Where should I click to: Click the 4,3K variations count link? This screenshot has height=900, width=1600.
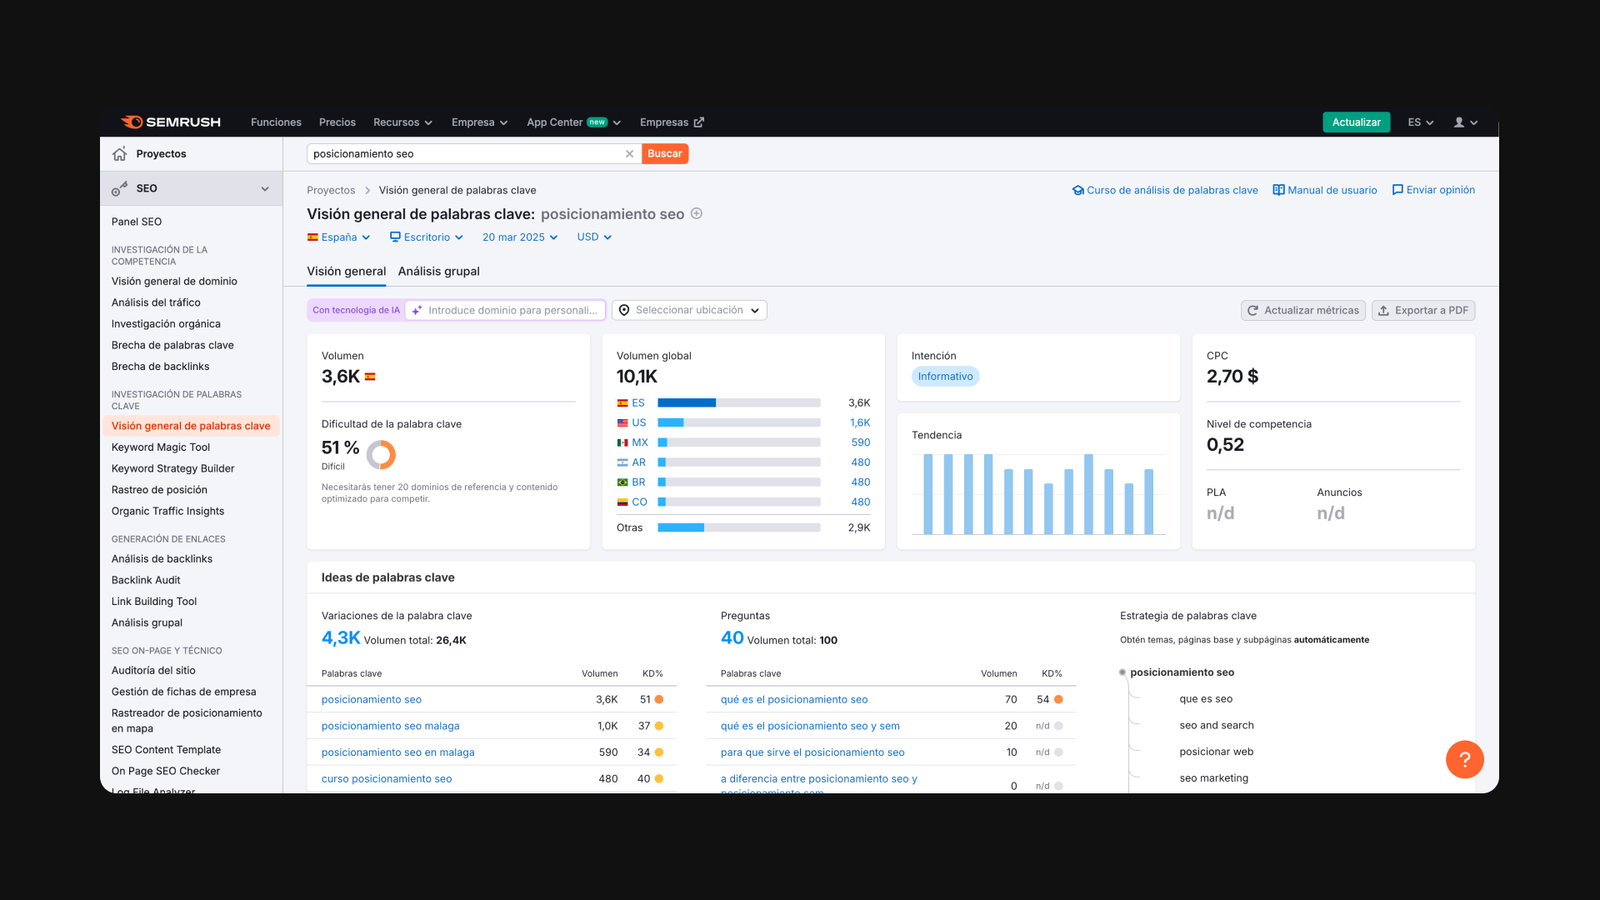[x=340, y=638]
